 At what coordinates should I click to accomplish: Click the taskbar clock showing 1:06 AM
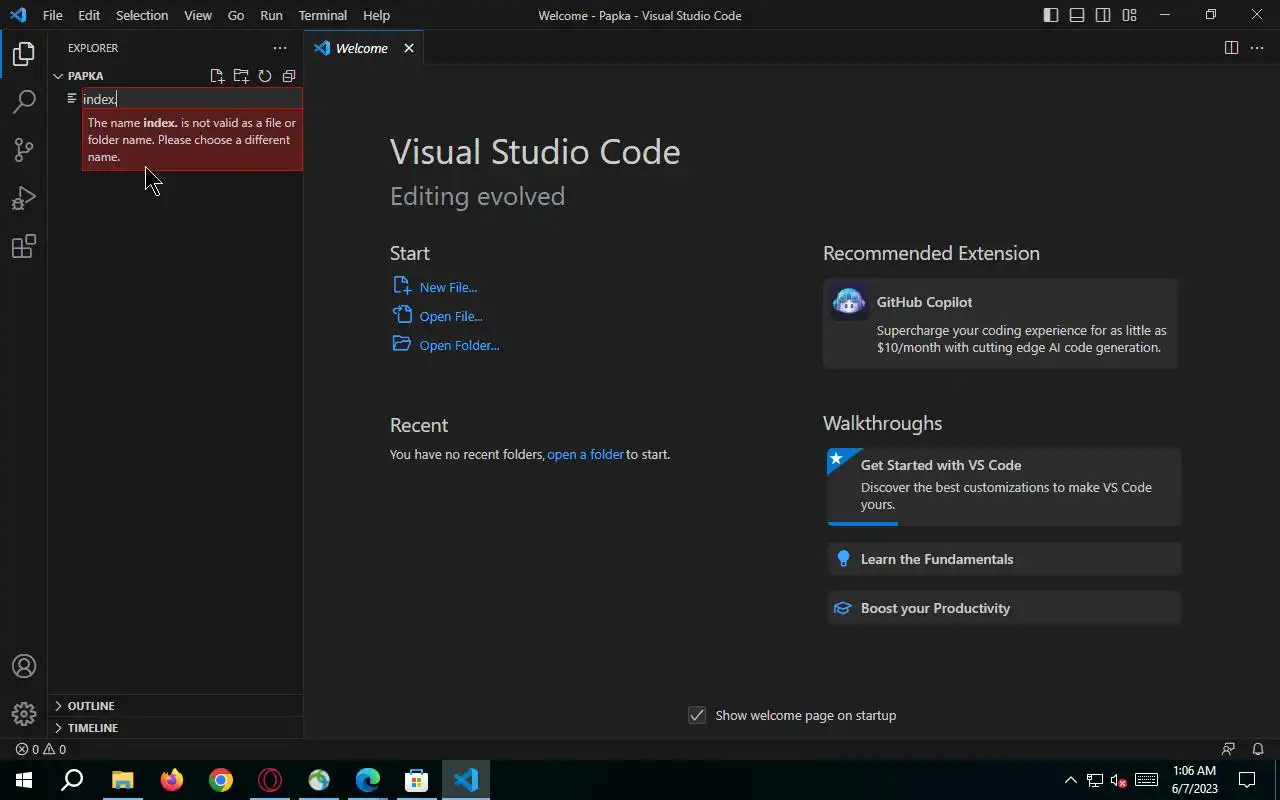[x=1194, y=780]
